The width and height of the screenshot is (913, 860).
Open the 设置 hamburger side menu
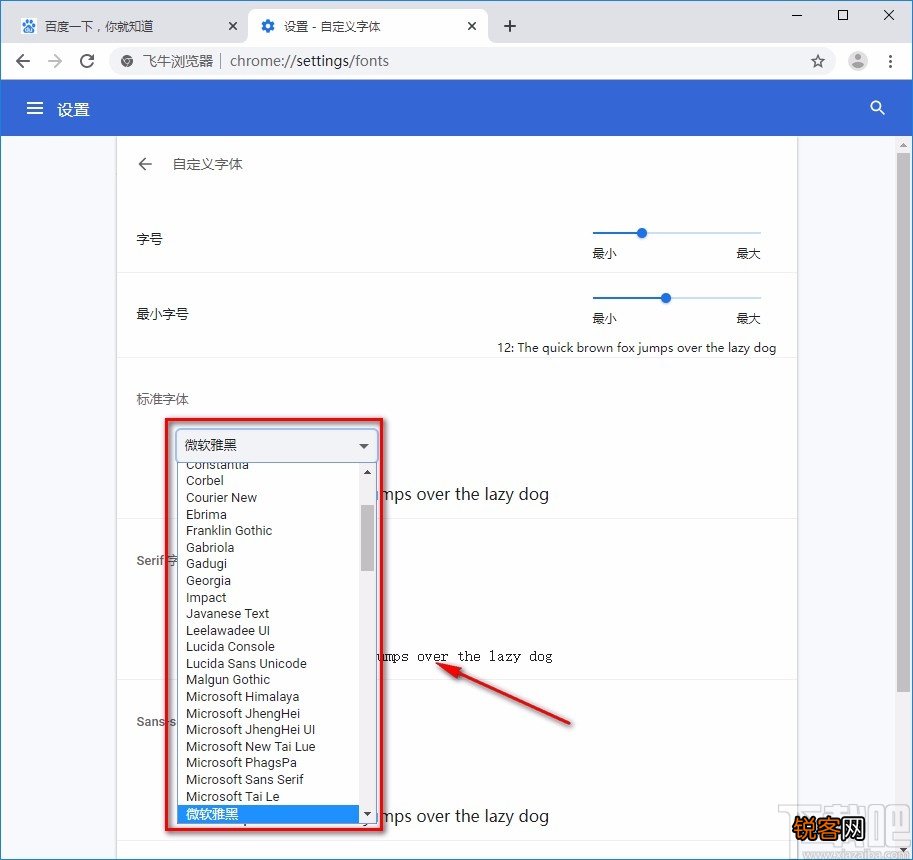pyautogui.click(x=35, y=108)
